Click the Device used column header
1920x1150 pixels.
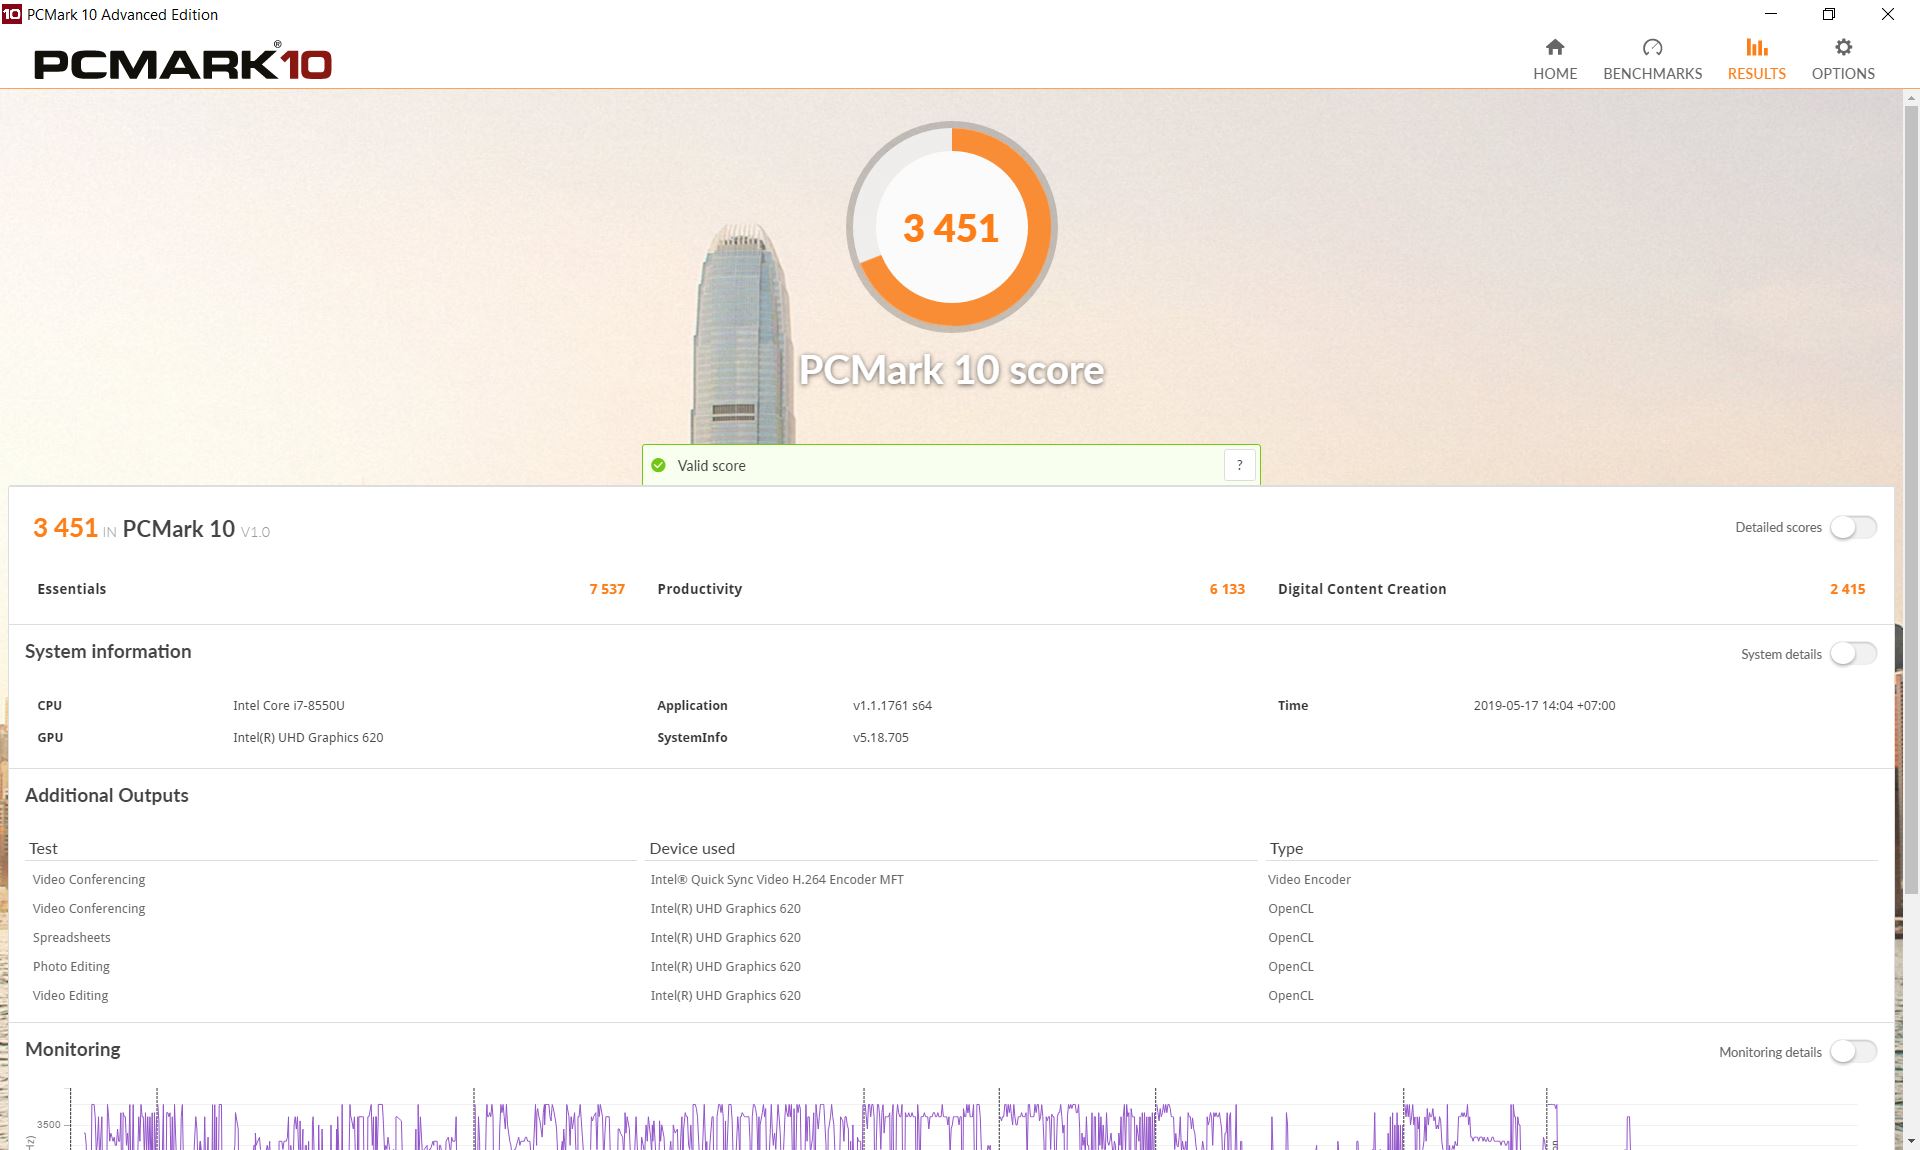(x=692, y=848)
